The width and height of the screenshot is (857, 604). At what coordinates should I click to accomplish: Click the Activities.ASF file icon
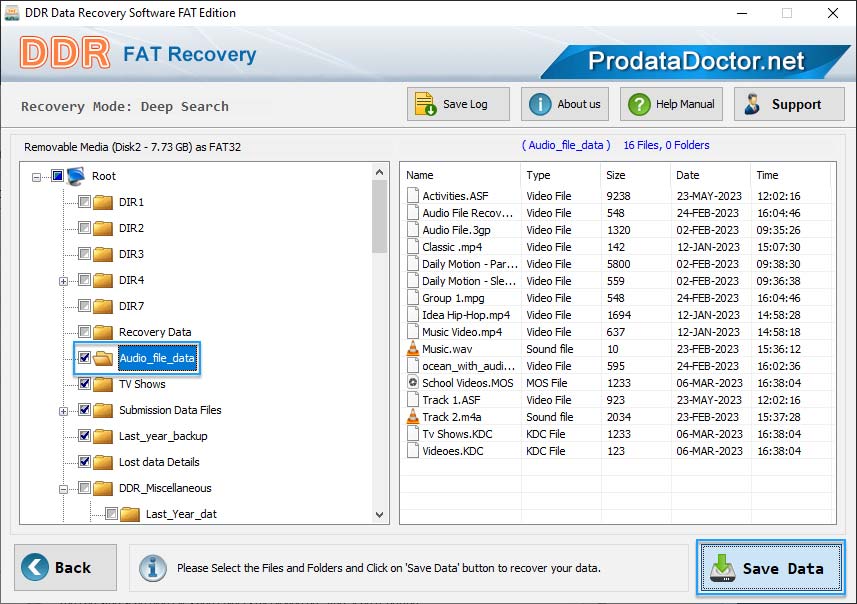click(413, 196)
